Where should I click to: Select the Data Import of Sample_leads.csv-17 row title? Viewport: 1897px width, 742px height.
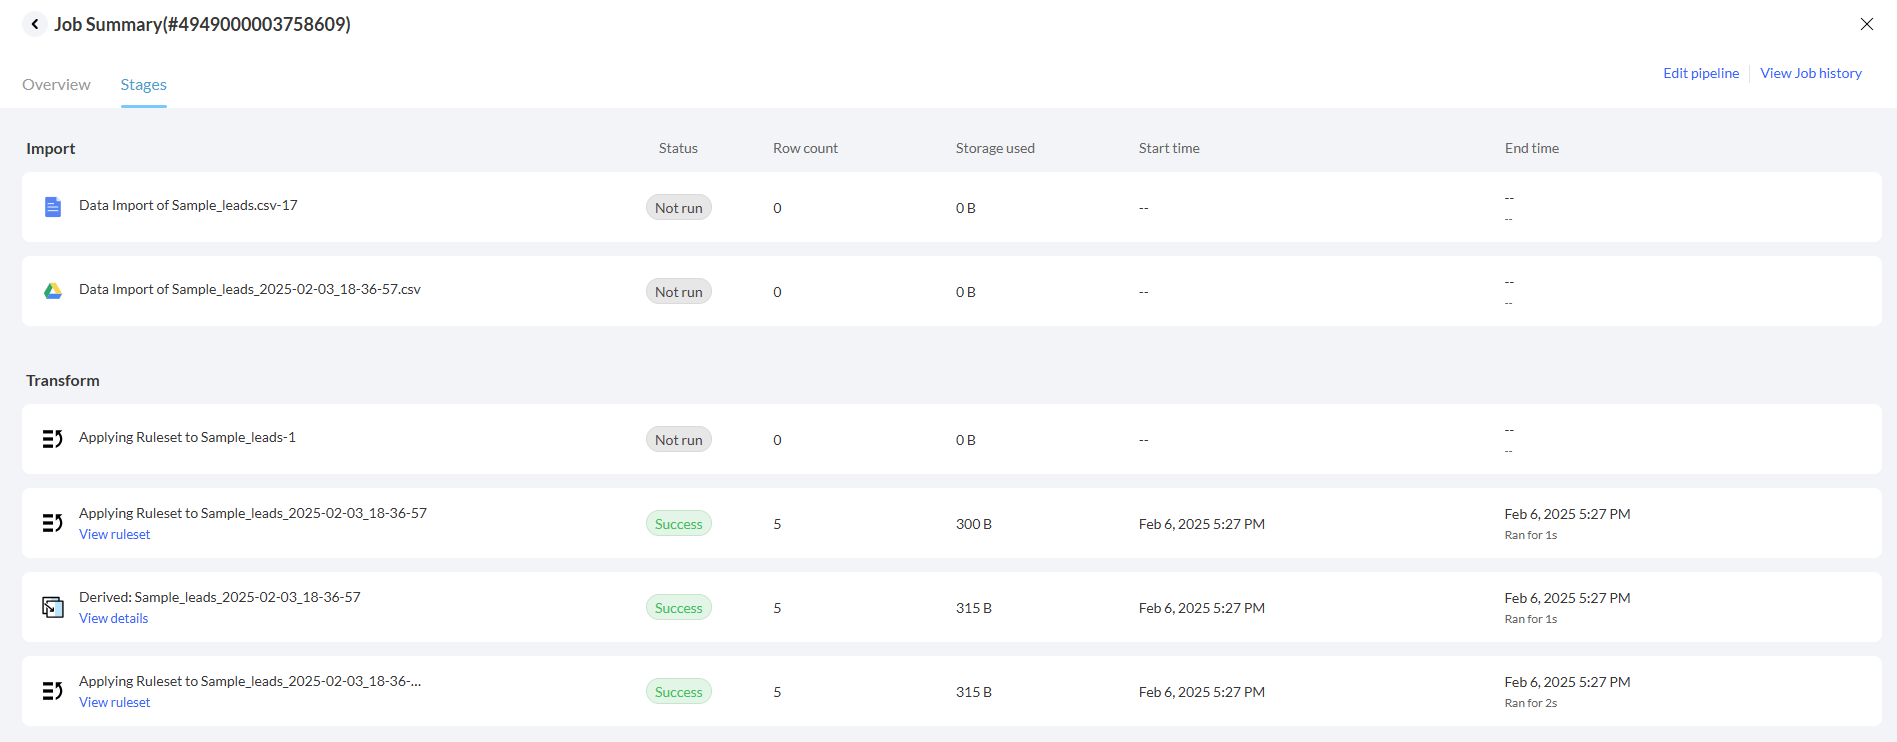click(x=188, y=205)
